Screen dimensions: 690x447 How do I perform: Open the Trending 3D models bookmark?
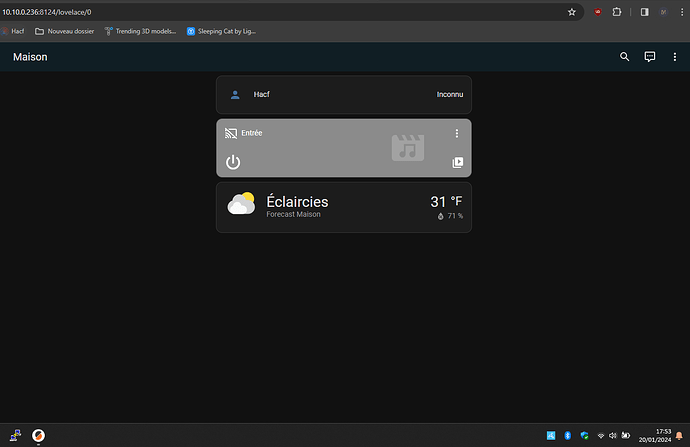click(140, 31)
